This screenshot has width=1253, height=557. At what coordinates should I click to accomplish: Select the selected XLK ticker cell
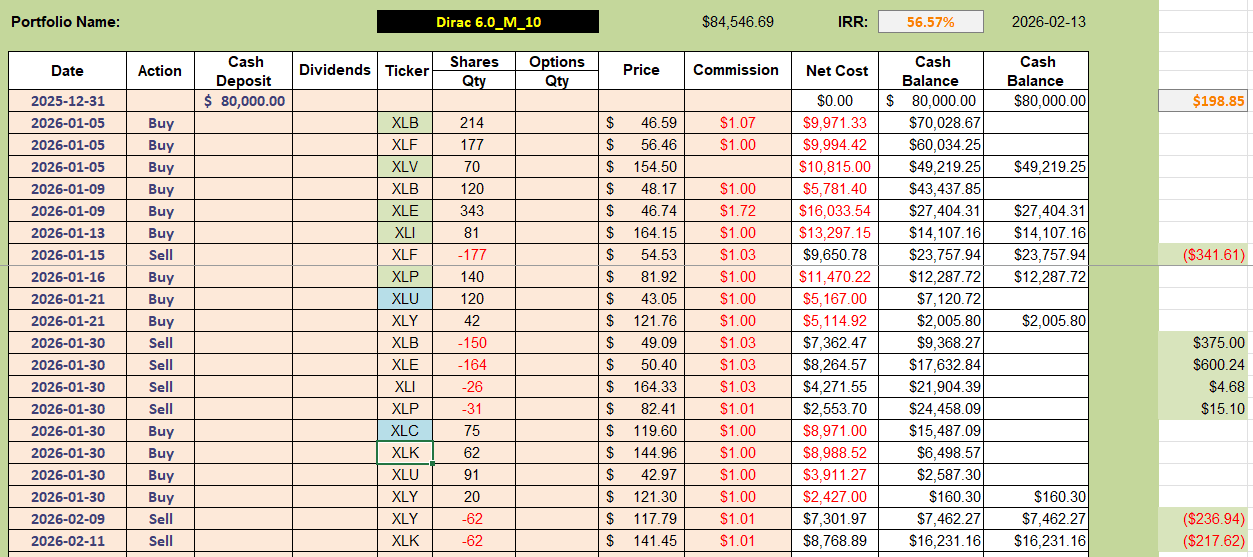404,453
